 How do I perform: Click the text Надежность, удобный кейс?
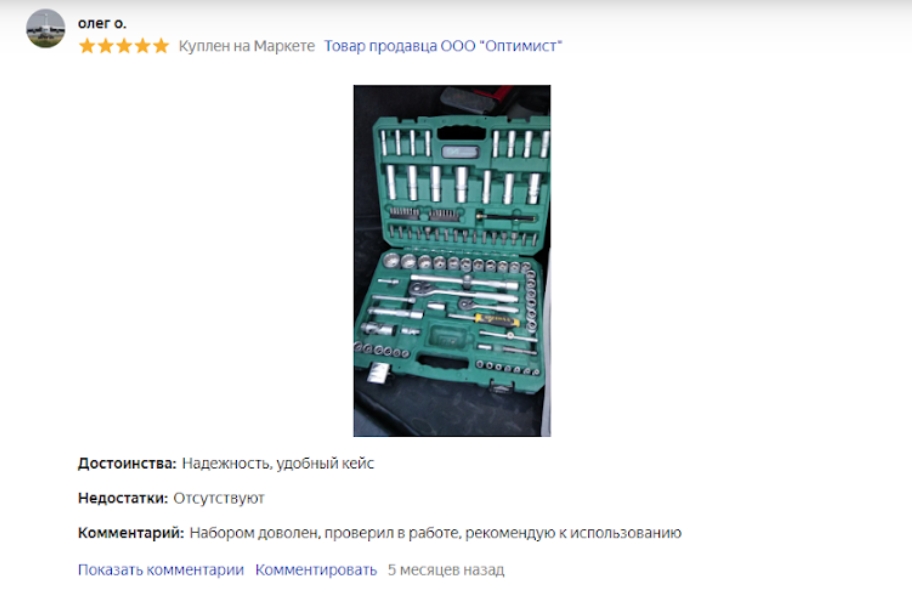click(x=278, y=463)
